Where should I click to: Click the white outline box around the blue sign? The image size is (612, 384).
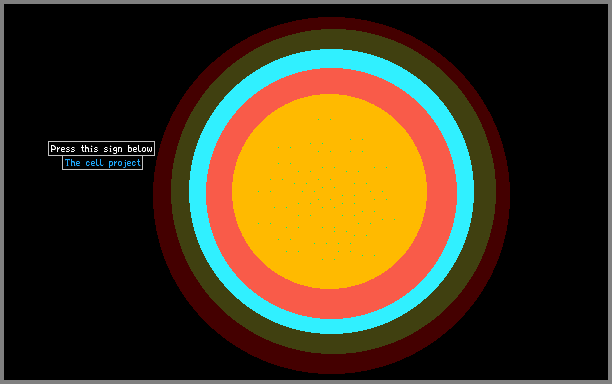(x=102, y=163)
